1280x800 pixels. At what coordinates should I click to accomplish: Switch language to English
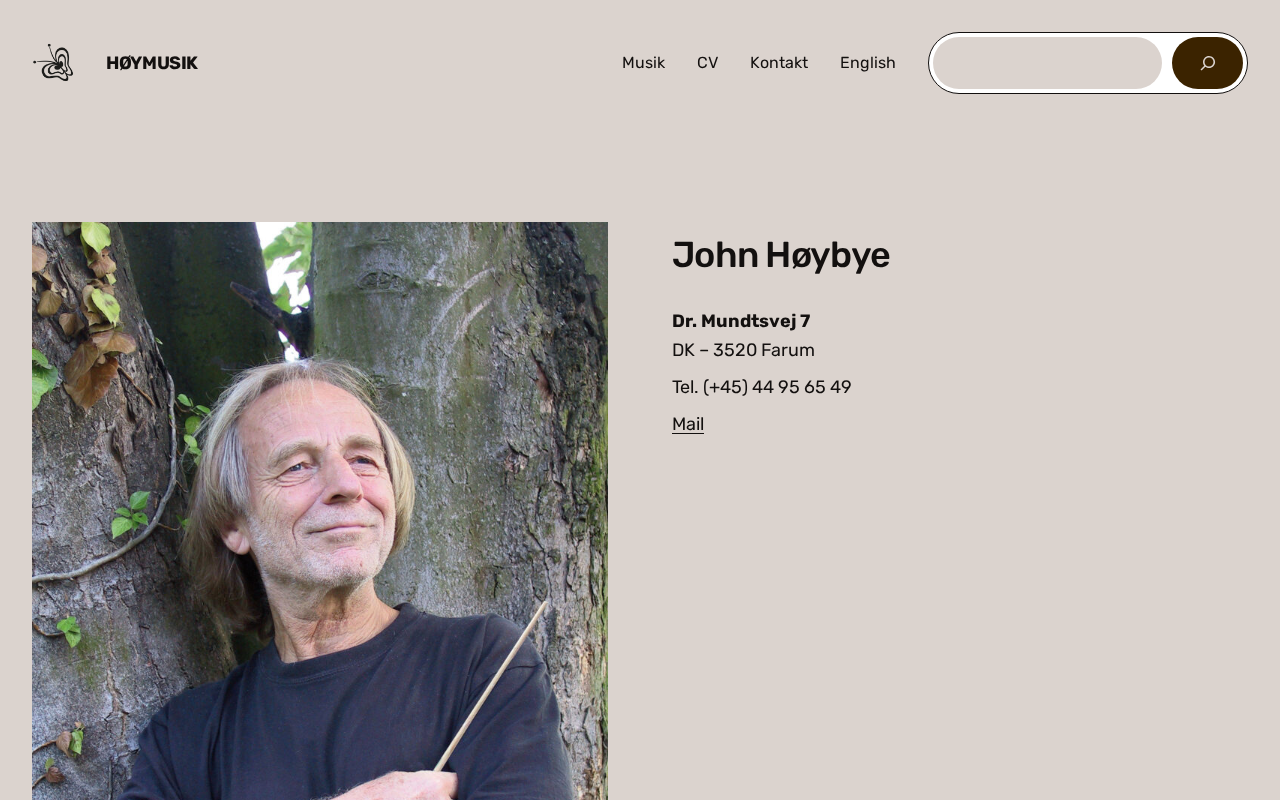tap(868, 63)
